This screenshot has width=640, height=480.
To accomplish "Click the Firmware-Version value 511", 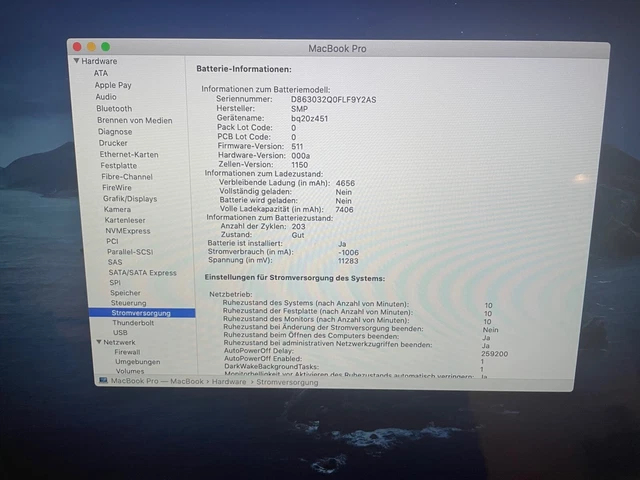I will 297,147.
